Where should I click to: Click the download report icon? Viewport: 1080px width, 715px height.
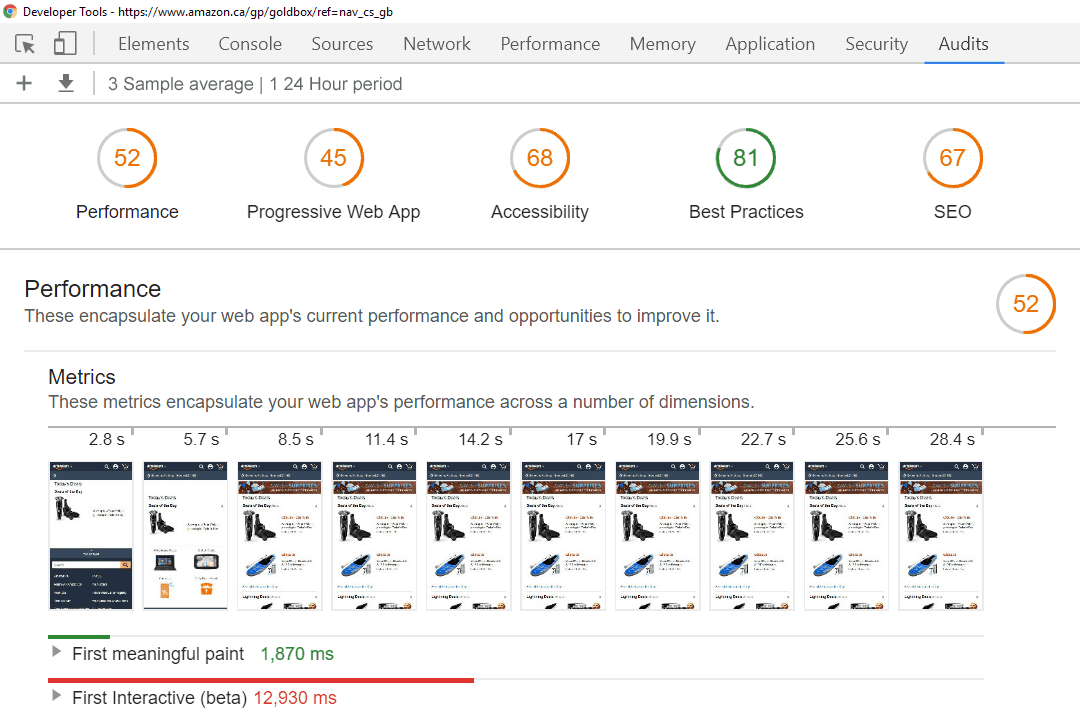(x=66, y=84)
